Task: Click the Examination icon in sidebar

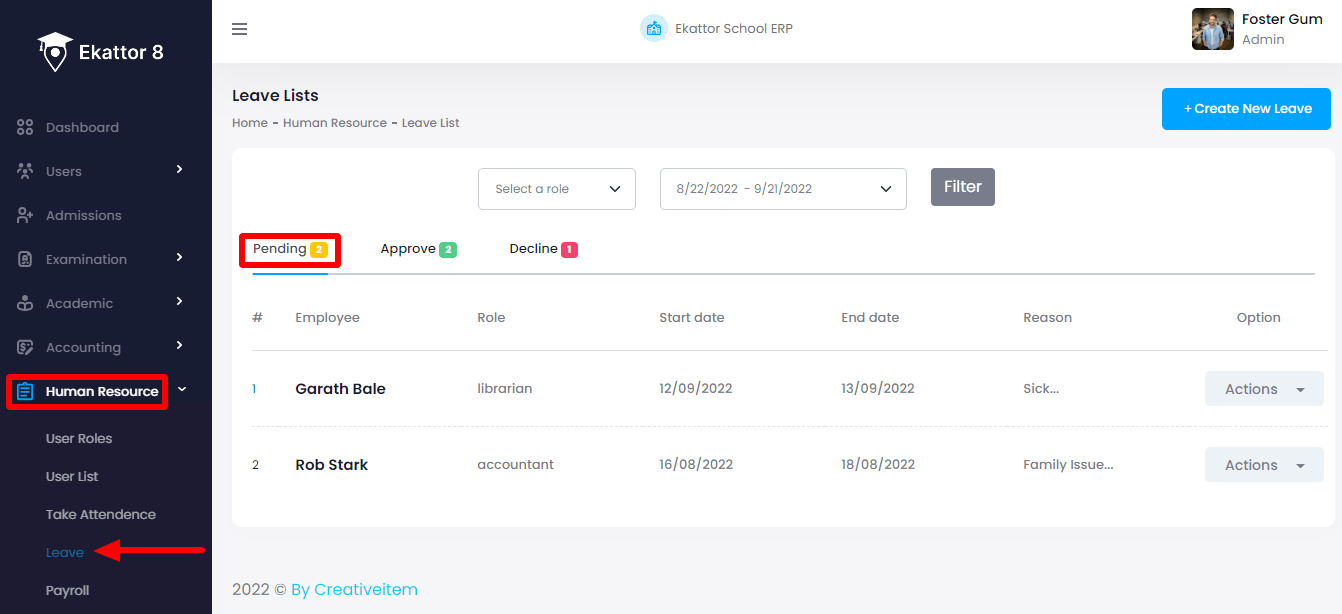Action: (26, 259)
